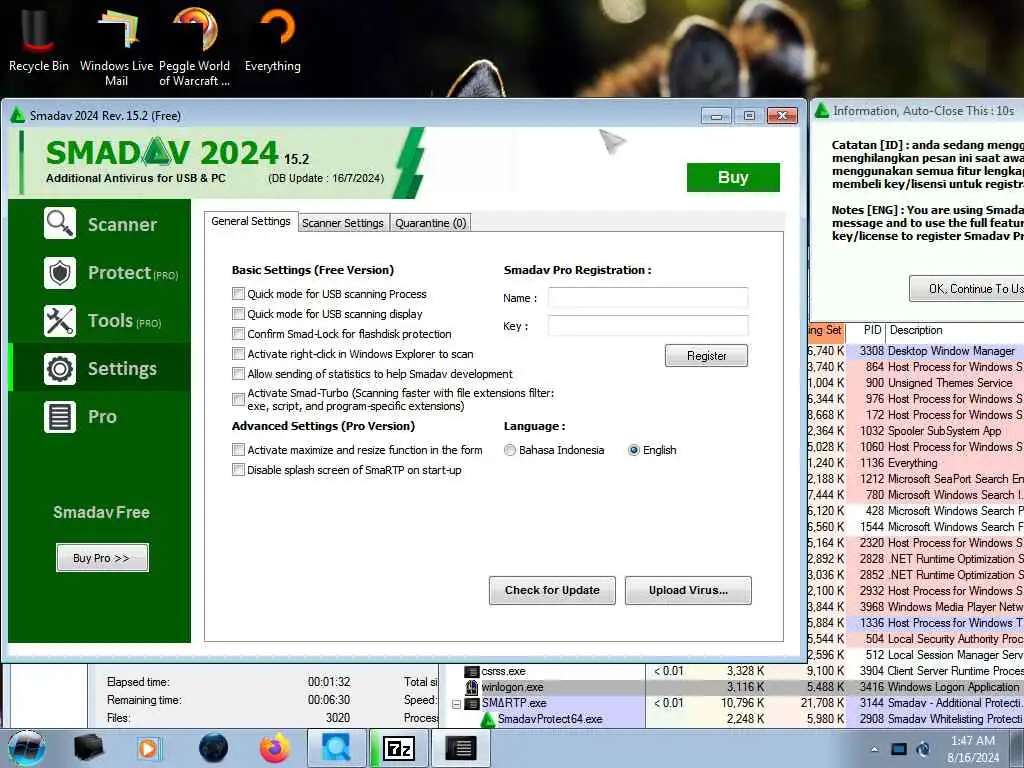Switch to the Scanner Settings tab
1024x768 pixels.
point(343,223)
